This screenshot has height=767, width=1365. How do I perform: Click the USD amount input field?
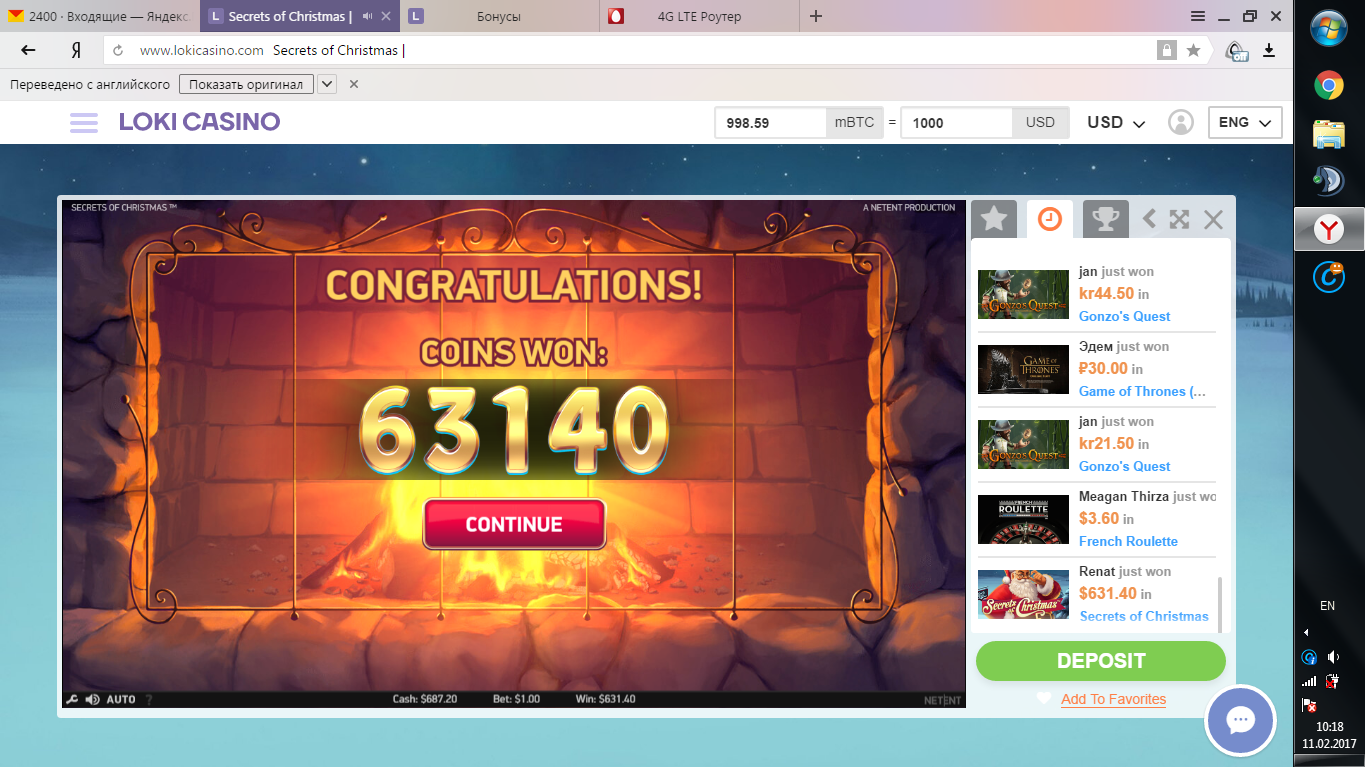957,122
